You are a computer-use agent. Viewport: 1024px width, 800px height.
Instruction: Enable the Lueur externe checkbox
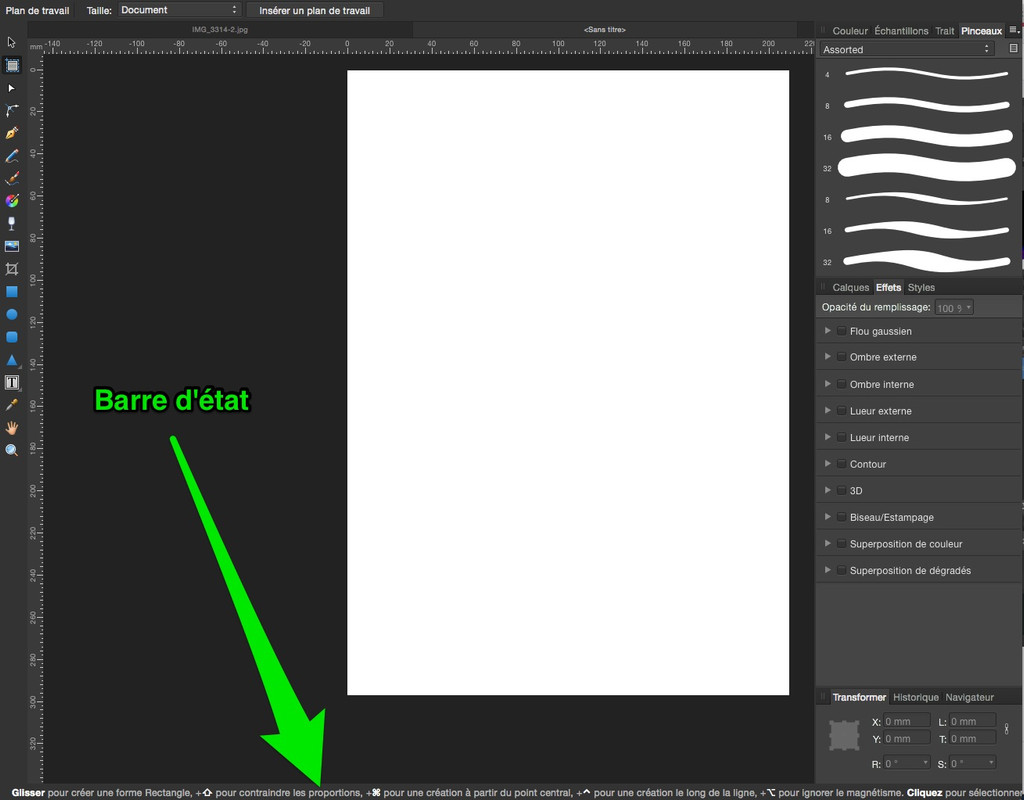(842, 411)
